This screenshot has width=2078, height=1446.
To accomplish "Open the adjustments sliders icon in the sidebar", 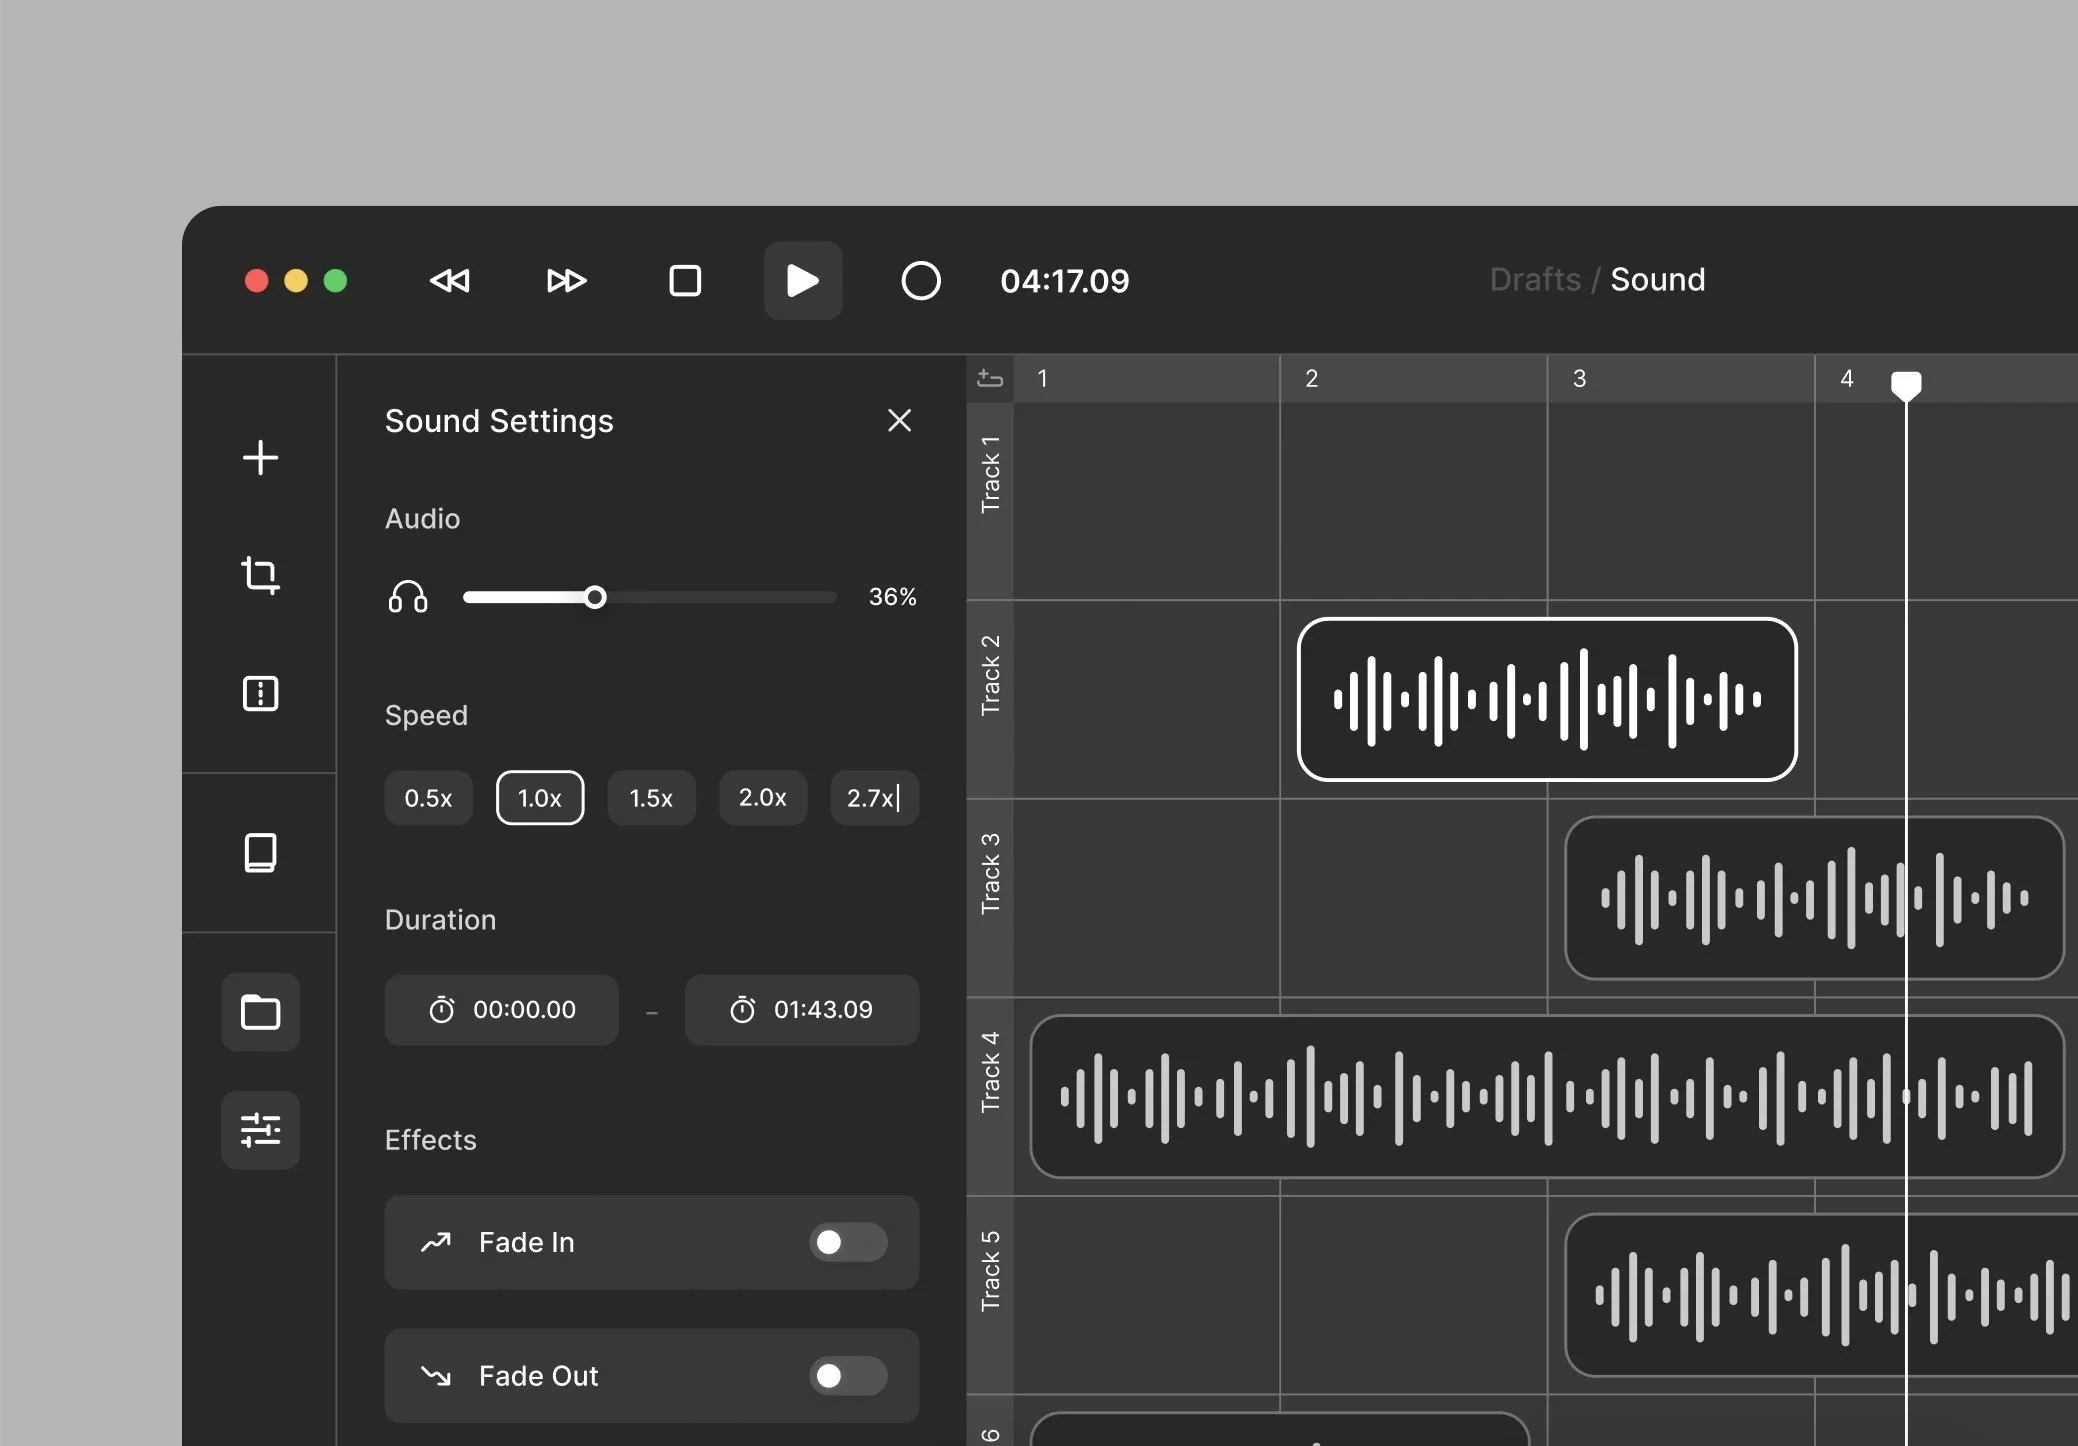I will (x=259, y=1130).
